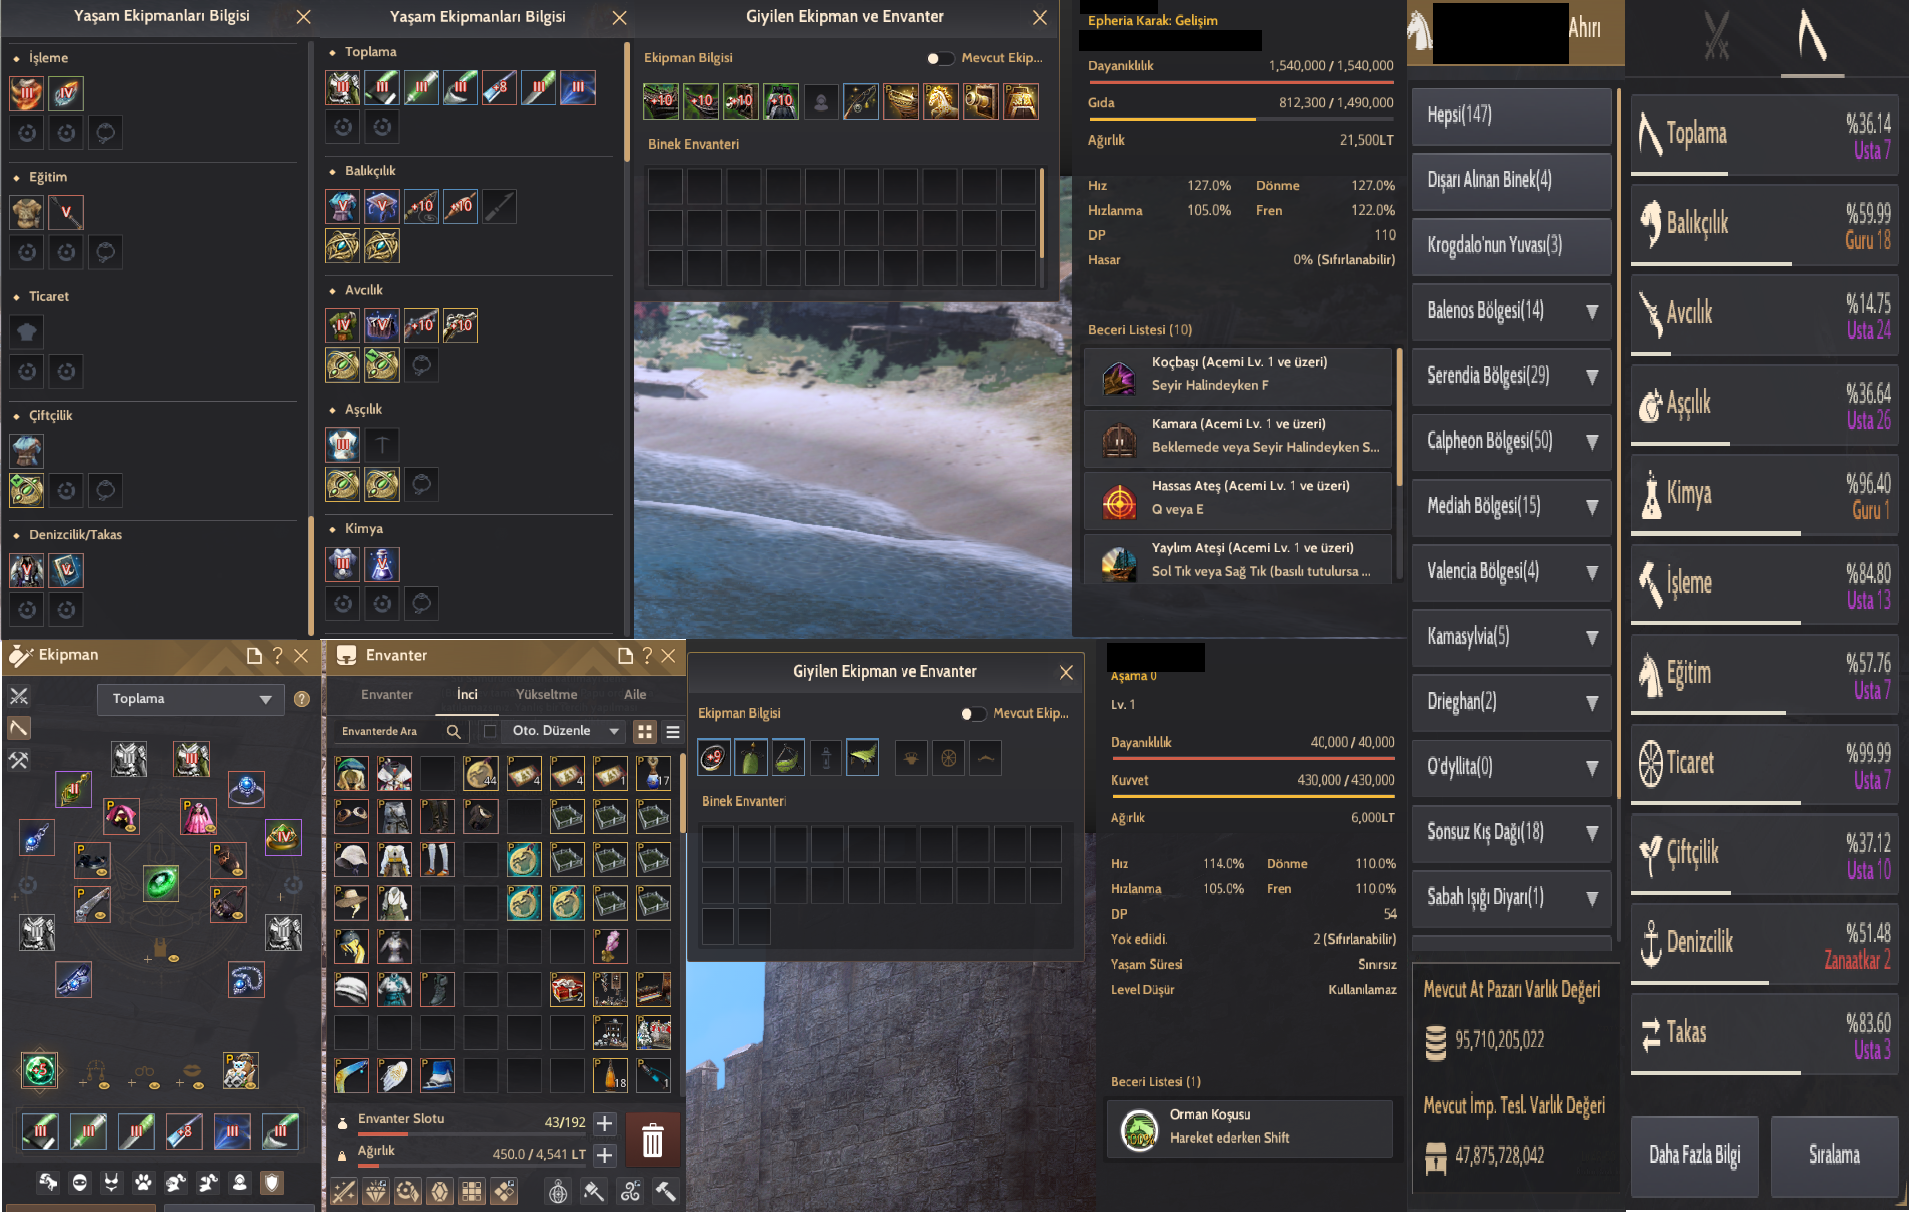Click the round help icon beside Toplama dropdown
The image size is (1911, 1212).
[302, 700]
